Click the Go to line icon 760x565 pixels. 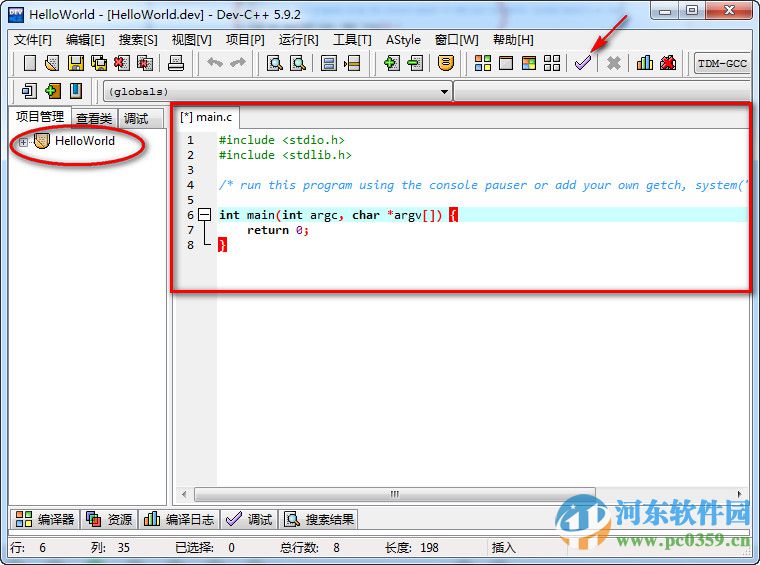pos(352,63)
